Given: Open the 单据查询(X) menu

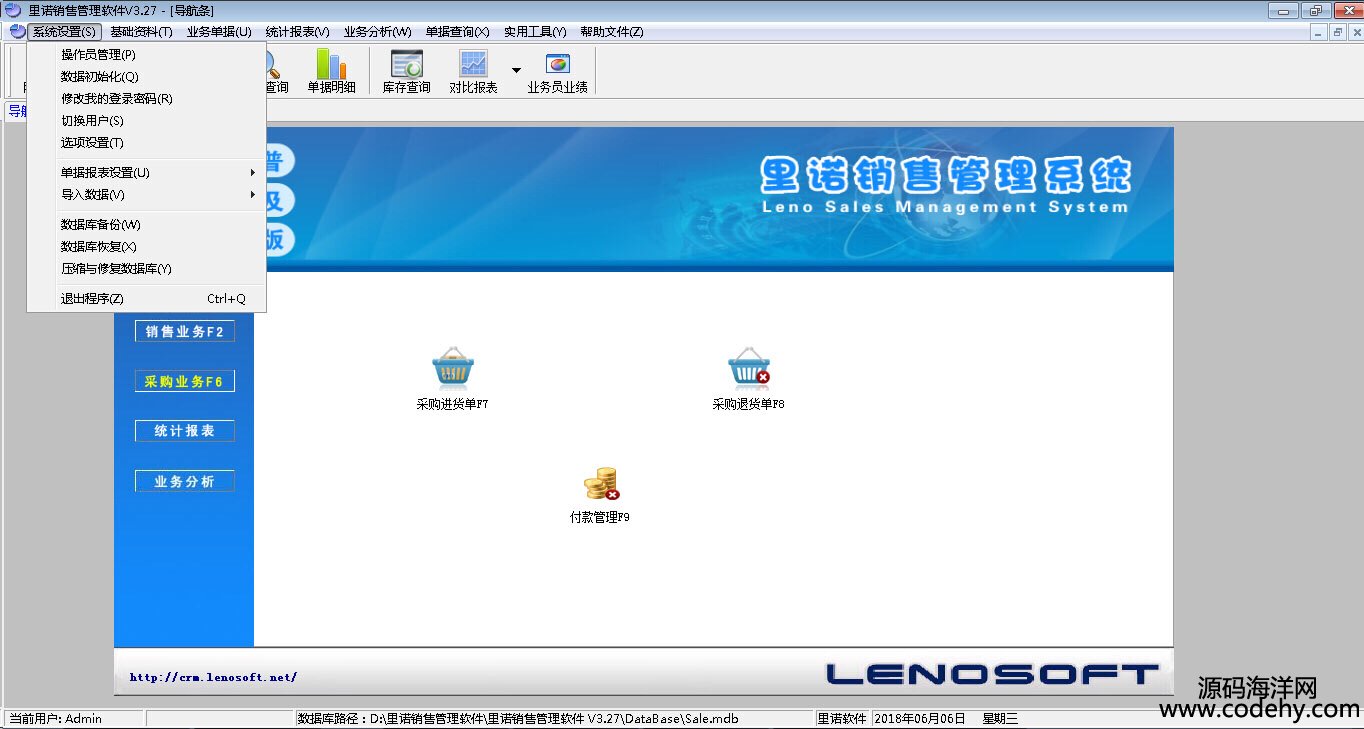Looking at the screenshot, I should pyautogui.click(x=457, y=32).
